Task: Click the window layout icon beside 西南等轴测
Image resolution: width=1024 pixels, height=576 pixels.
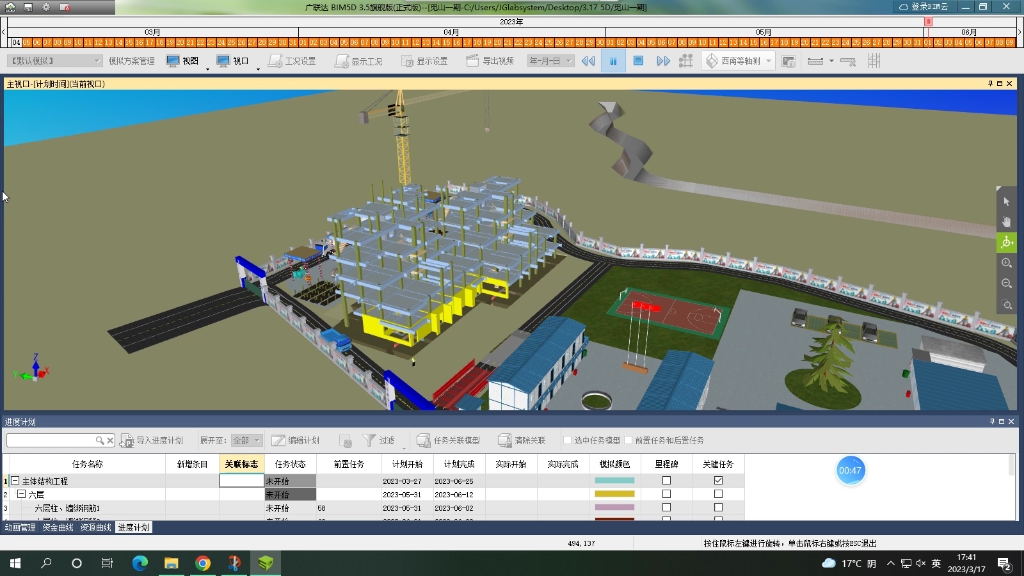Action: click(x=788, y=61)
